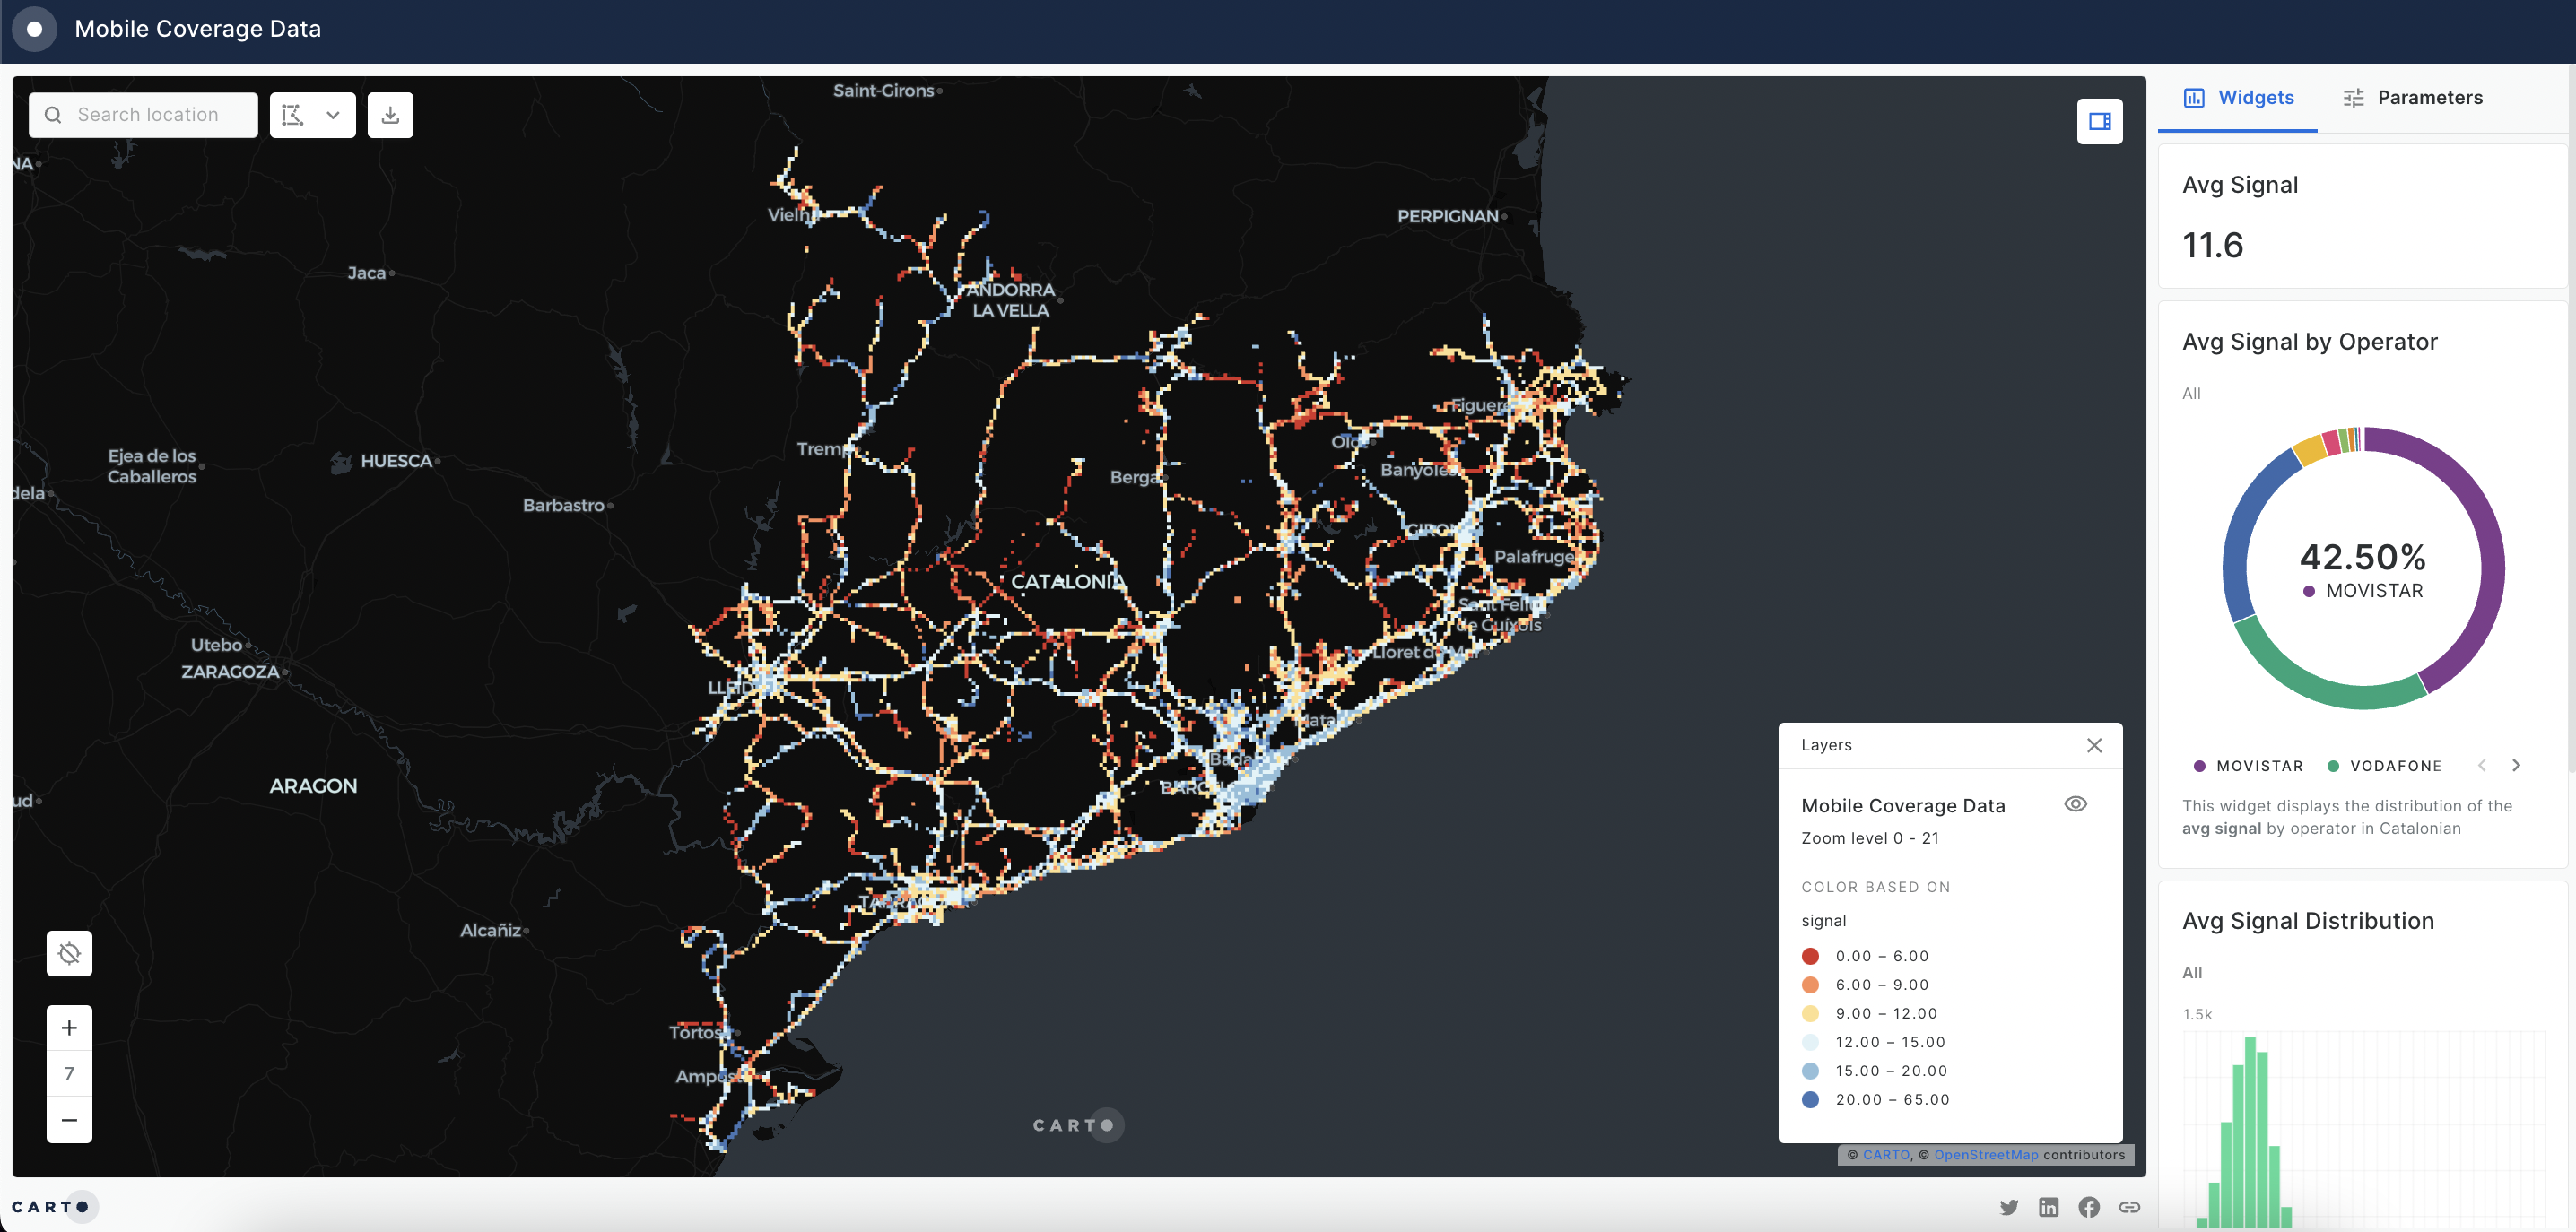
Task: Open the search location magnifier
Action: pos(54,115)
